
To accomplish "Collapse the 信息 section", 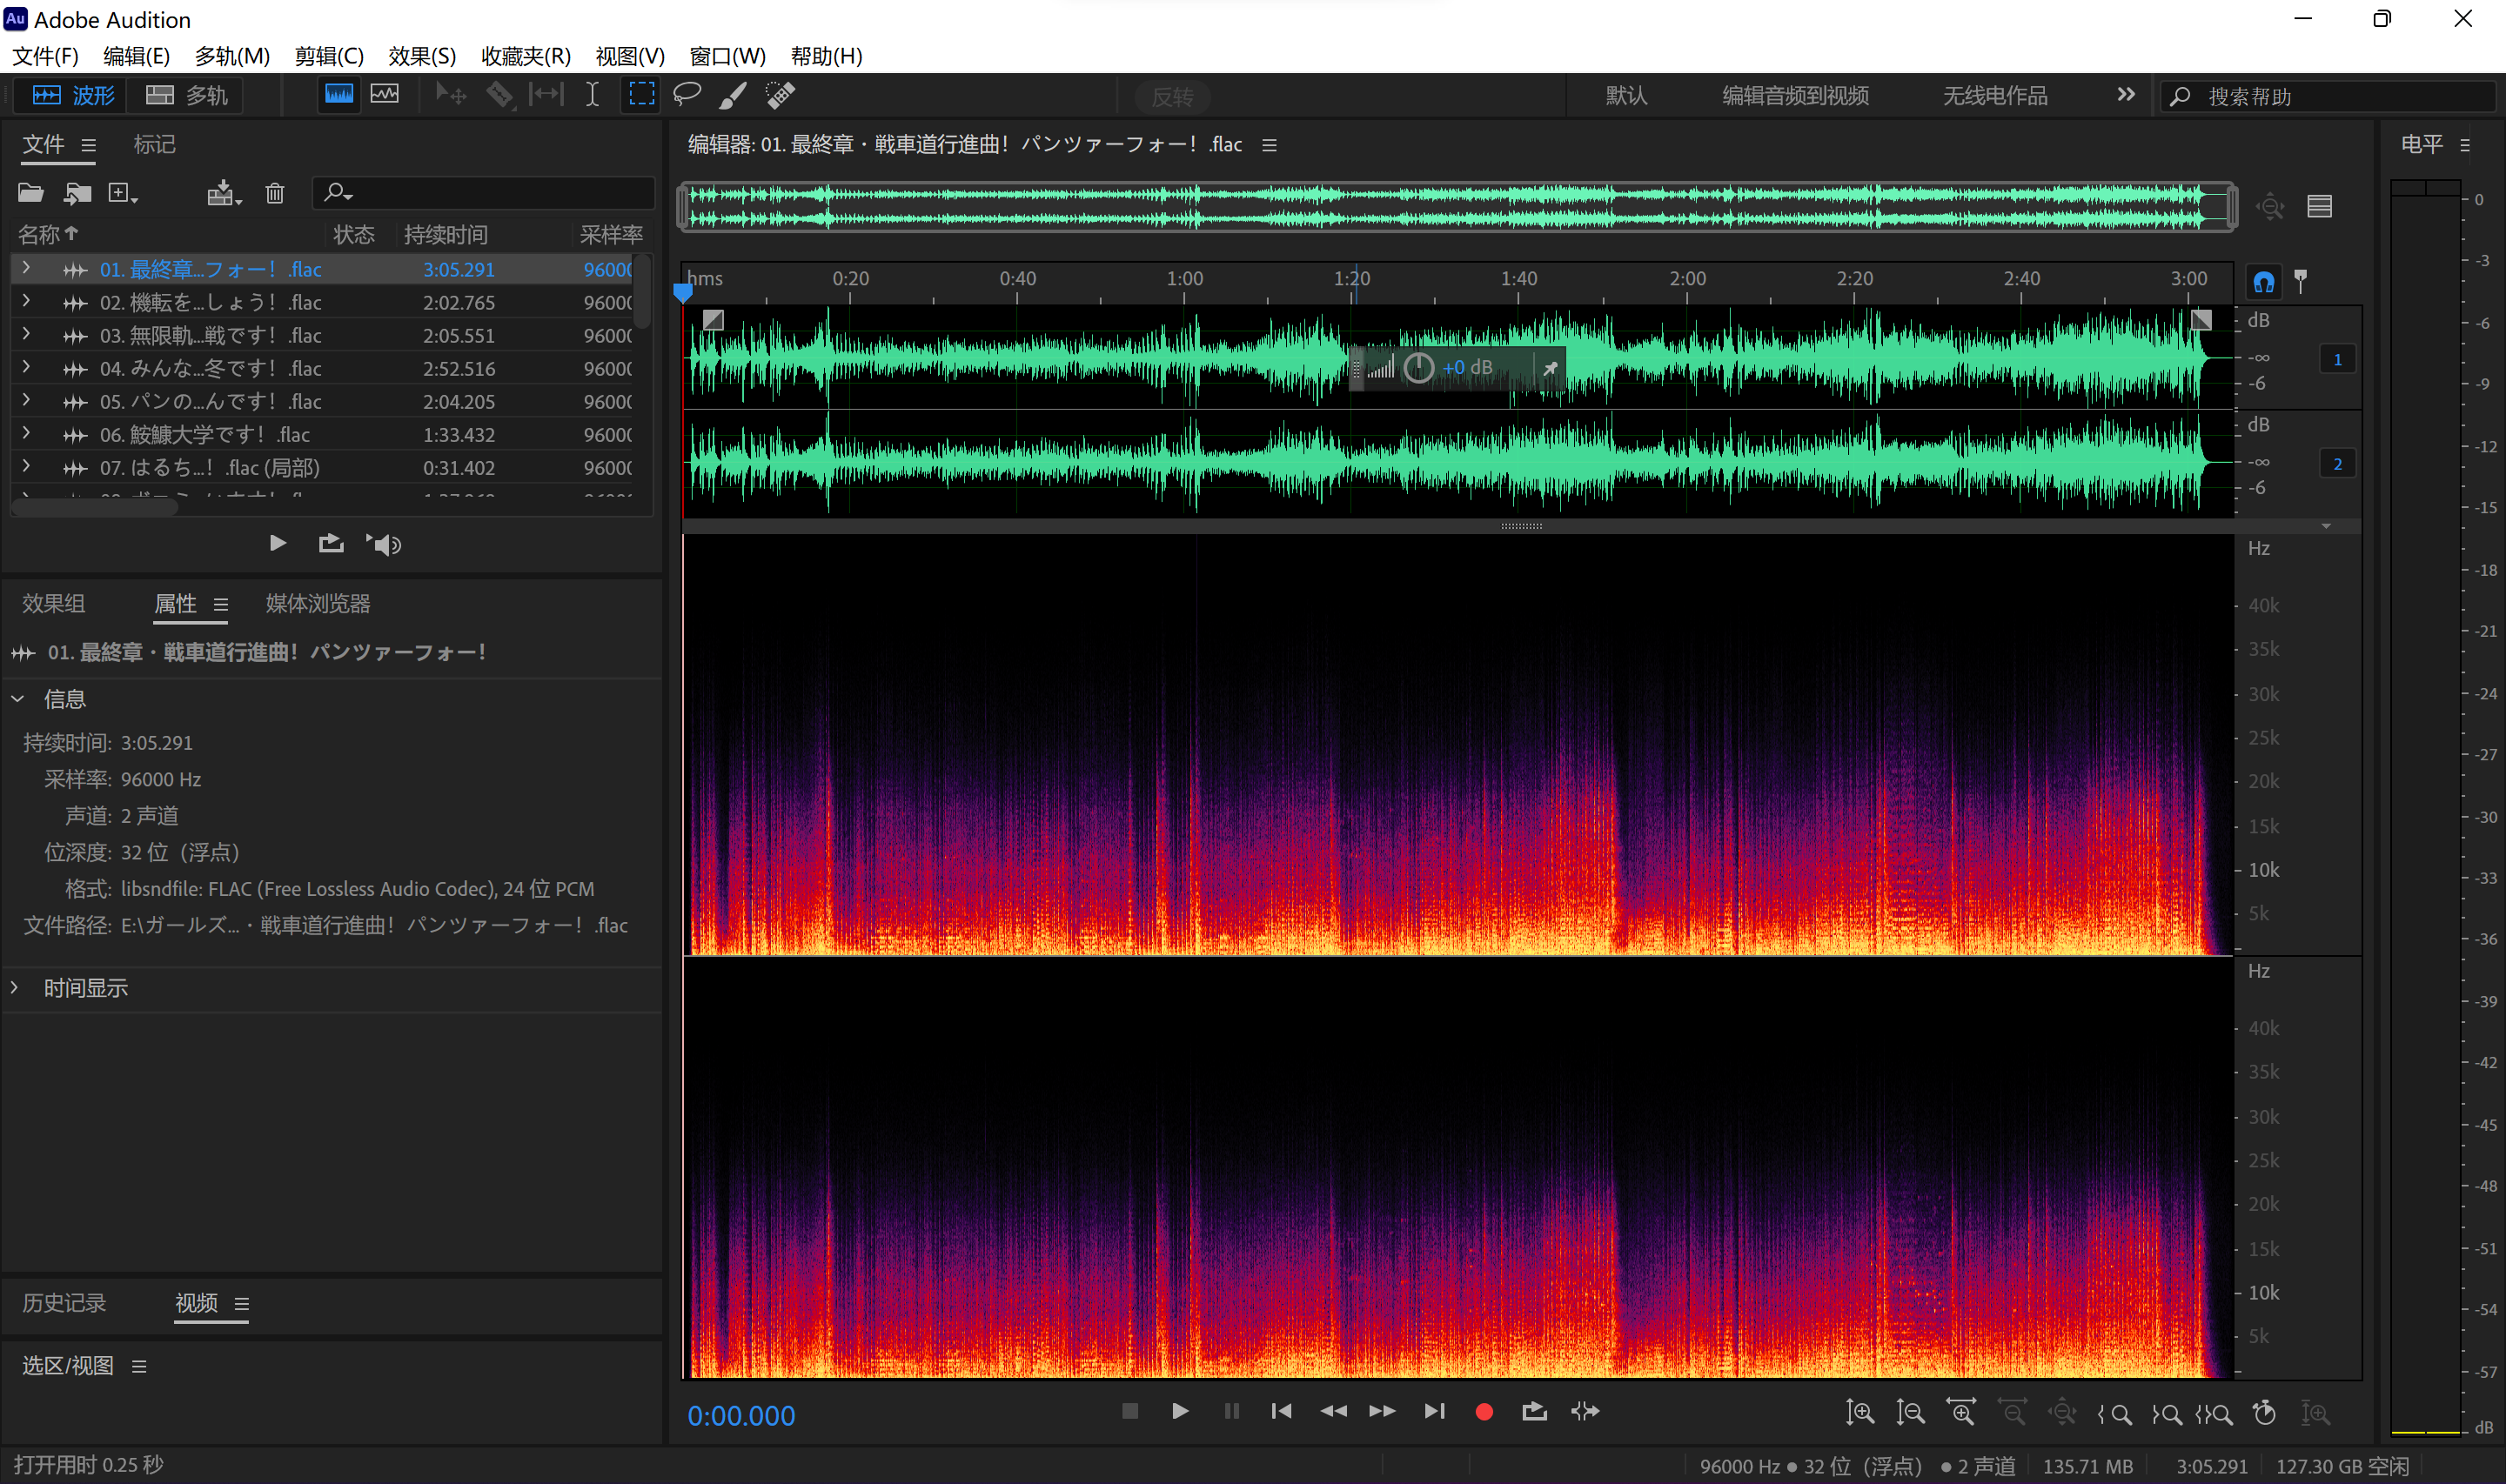I will pos(18,698).
